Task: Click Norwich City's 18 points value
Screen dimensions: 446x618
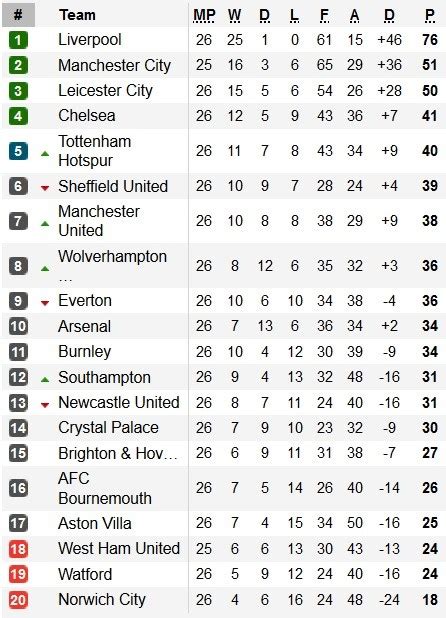Action: tap(430, 599)
